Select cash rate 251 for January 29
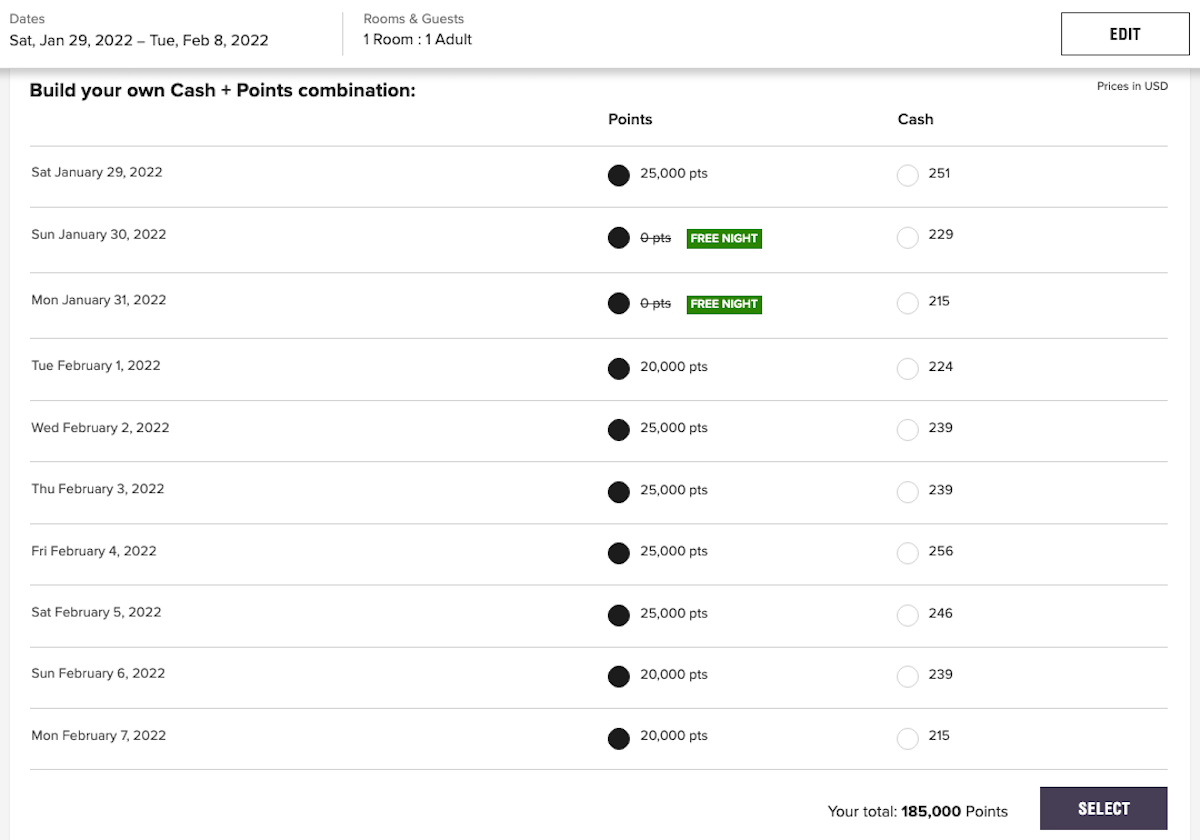The height and width of the screenshot is (840, 1200). coord(907,175)
